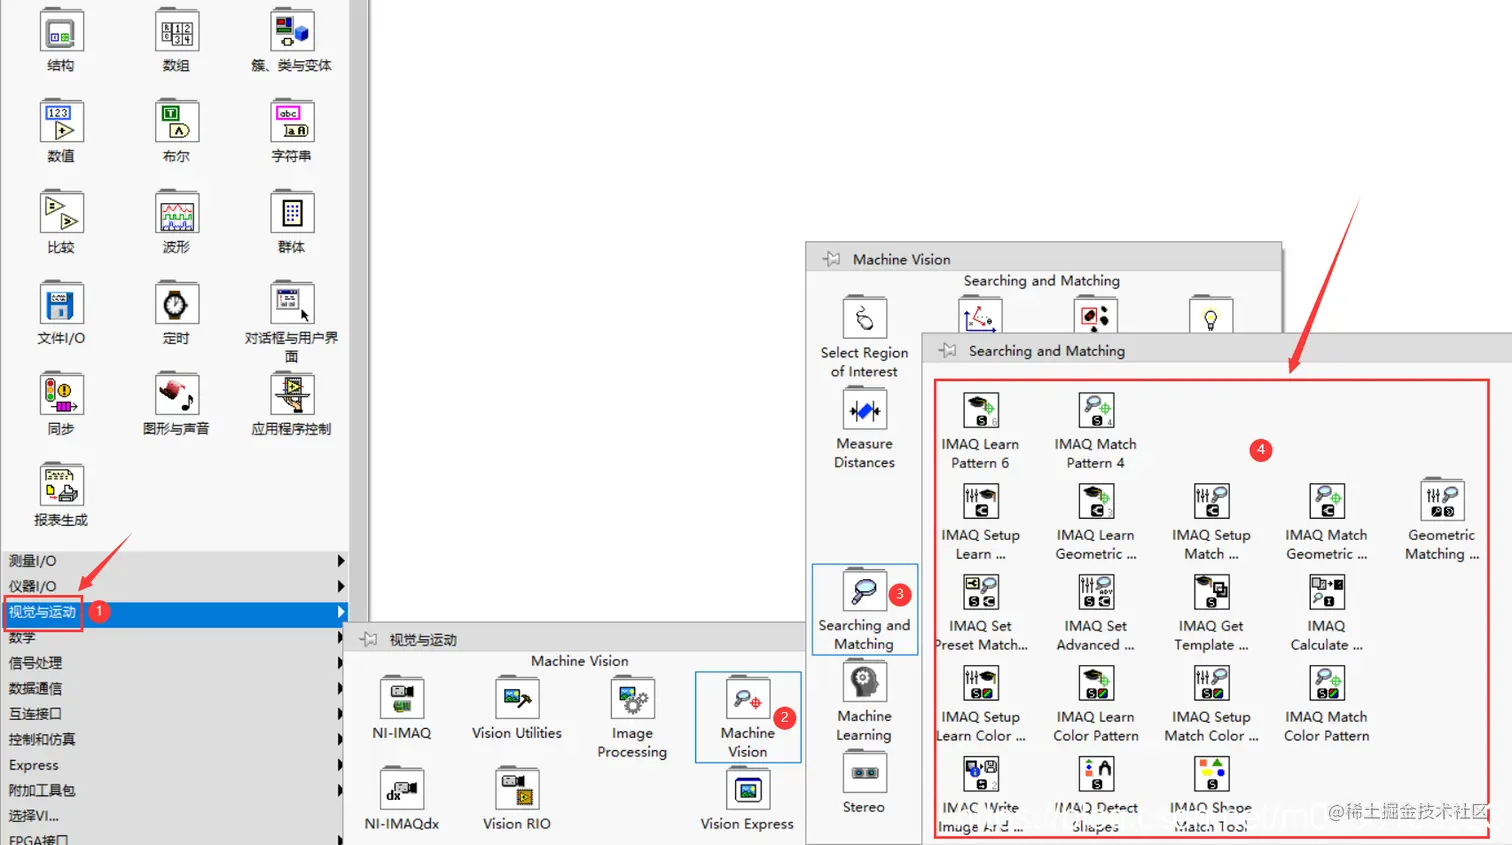This screenshot has height=845, width=1512.
Task: Open the Vision Express subpalette
Action: point(748,789)
